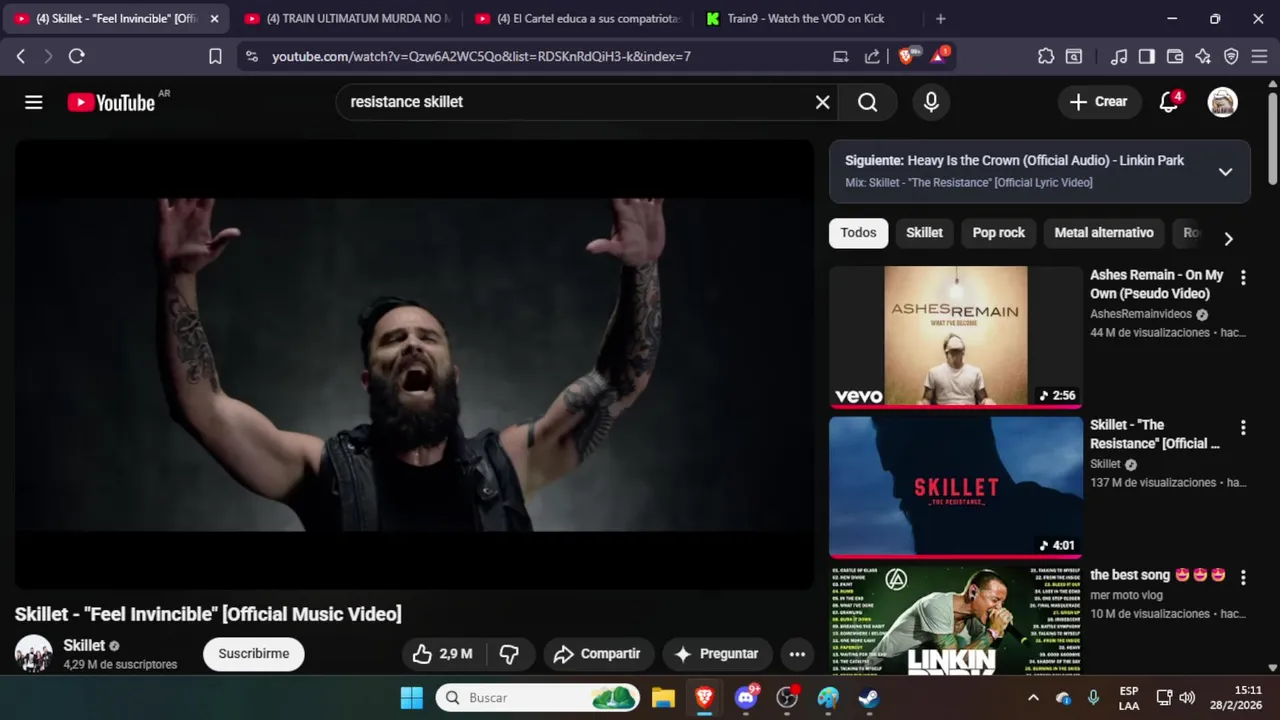Select the Todos filter chip
This screenshot has width=1280, height=720.
pos(858,233)
